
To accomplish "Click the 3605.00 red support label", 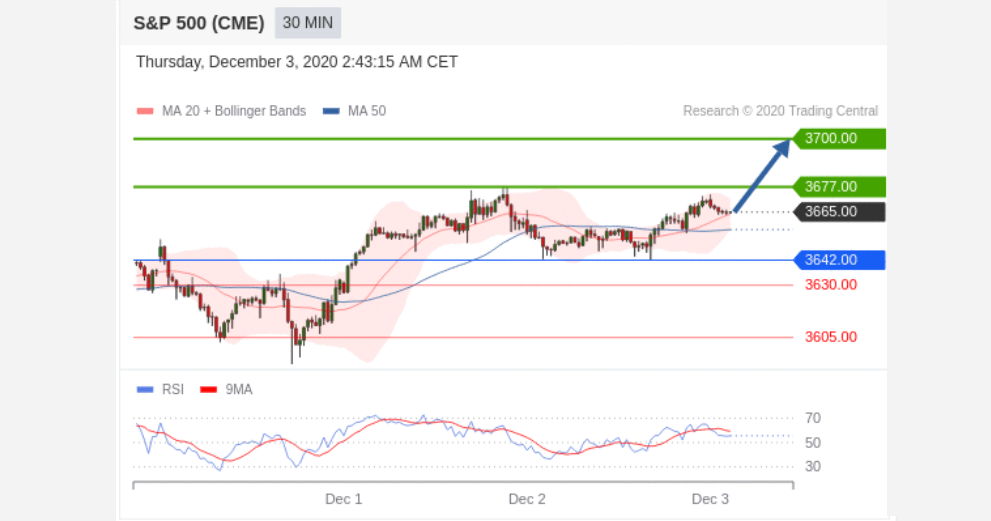I will click(830, 337).
